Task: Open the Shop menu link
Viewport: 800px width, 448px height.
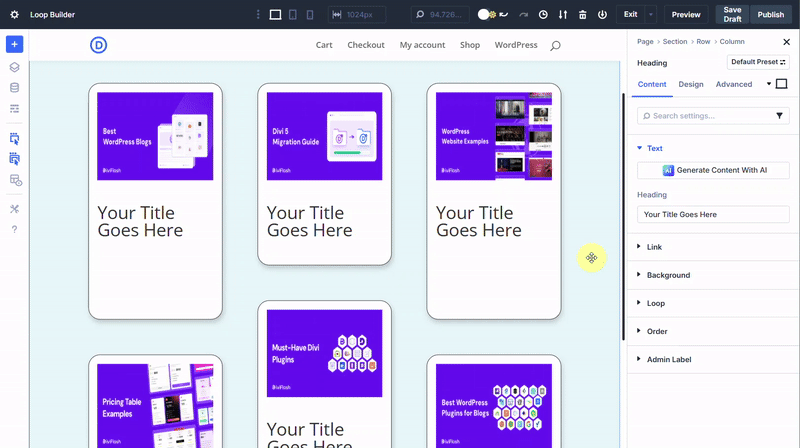Action: click(x=470, y=45)
